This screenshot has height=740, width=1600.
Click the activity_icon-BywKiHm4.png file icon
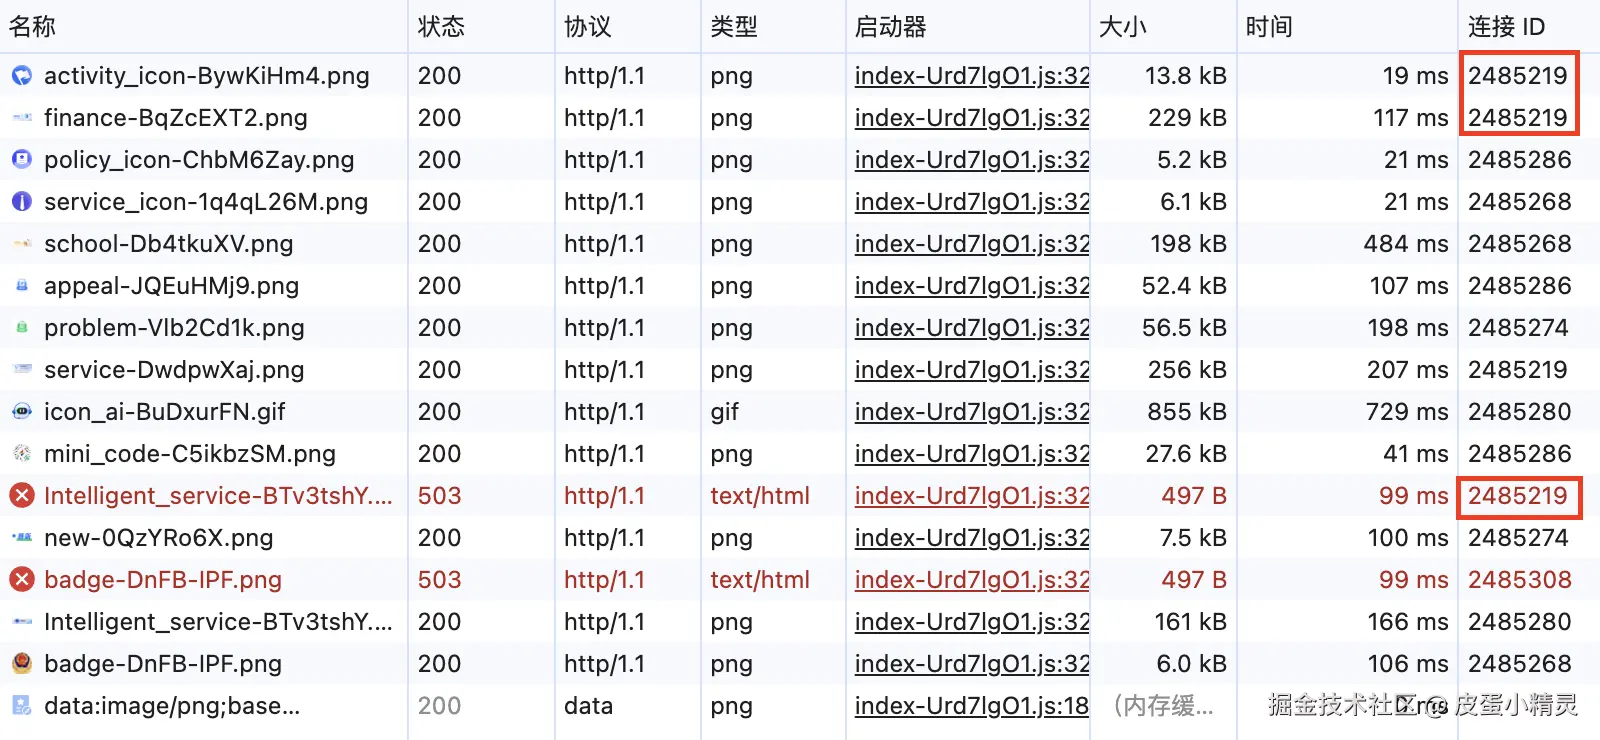point(21,75)
